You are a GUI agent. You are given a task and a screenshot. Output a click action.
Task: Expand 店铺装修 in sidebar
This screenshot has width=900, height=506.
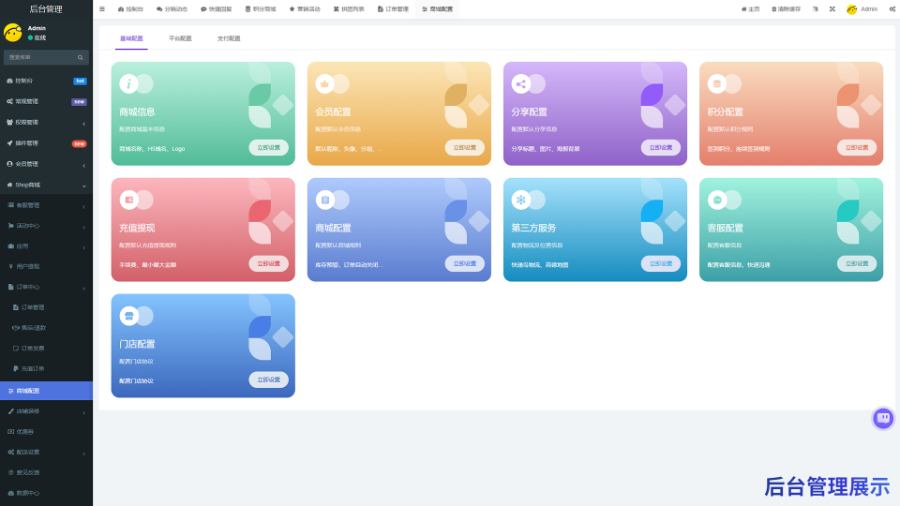[46, 411]
